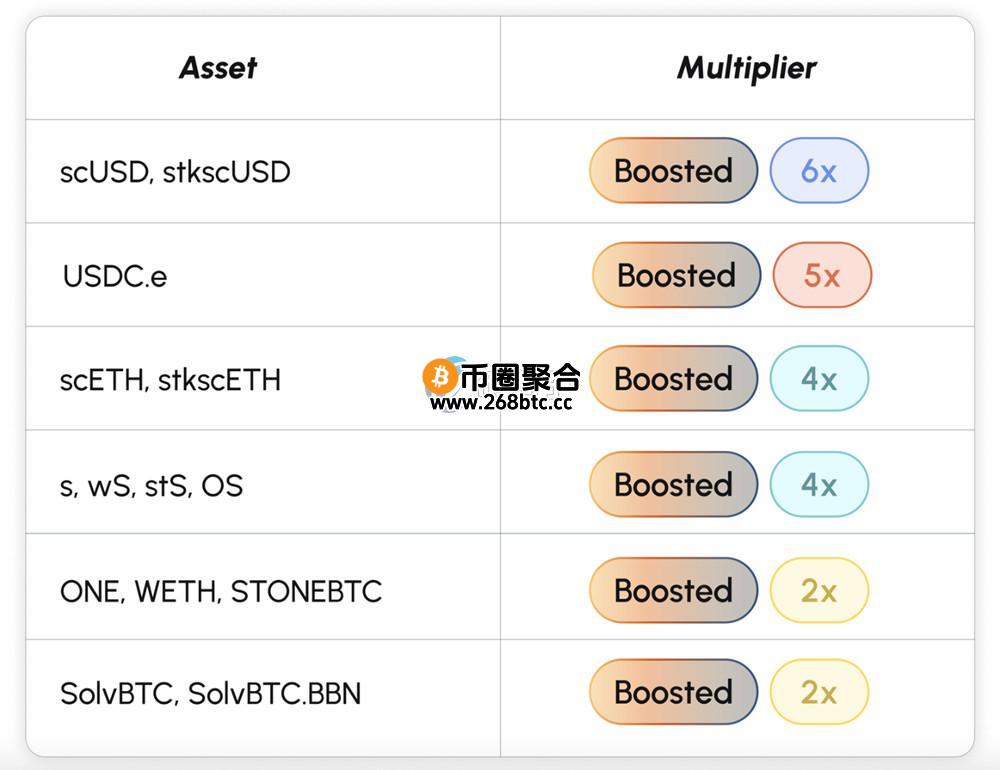Click the 4x badge for wS row
Viewport: 1000px width, 770px height.
point(819,484)
